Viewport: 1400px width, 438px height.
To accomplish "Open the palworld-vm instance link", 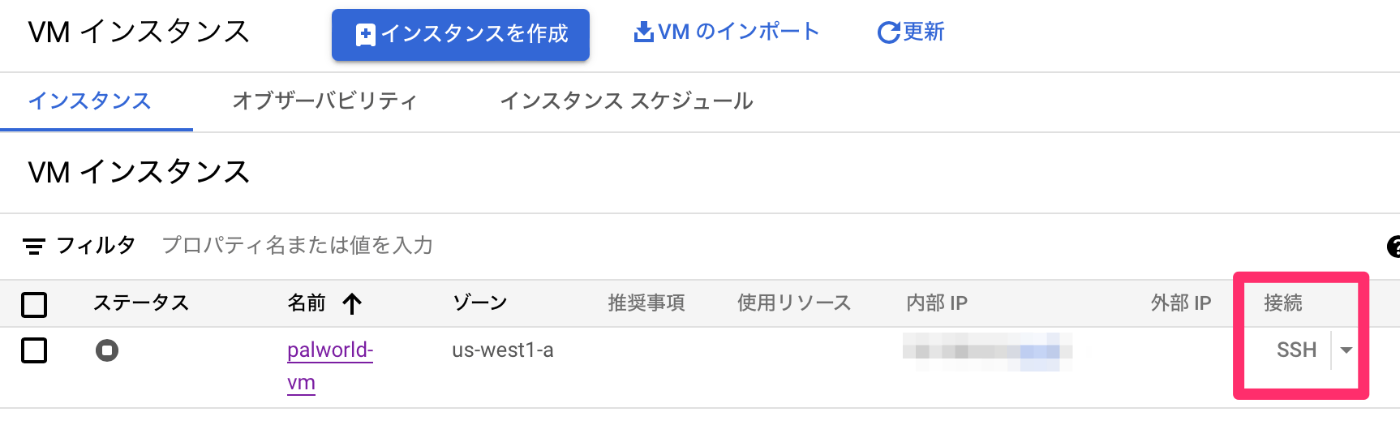I will (x=330, y=366).
